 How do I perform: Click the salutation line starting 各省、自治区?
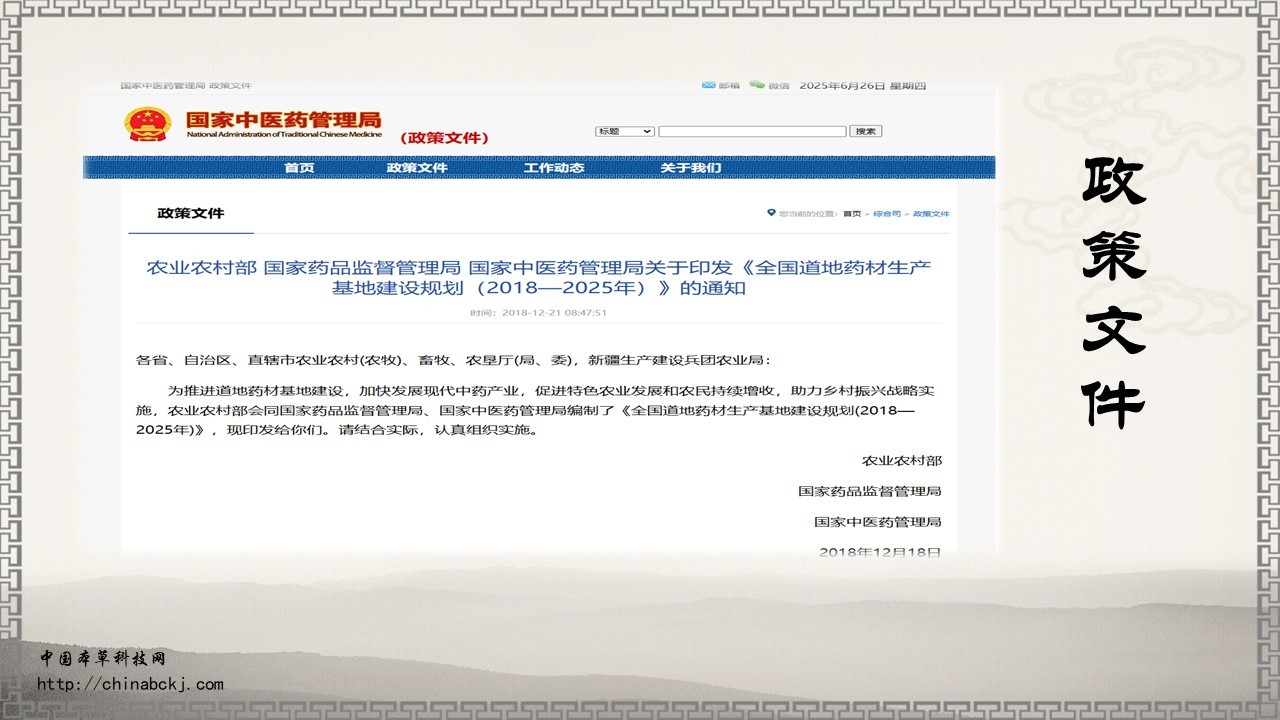click(454, 360)
